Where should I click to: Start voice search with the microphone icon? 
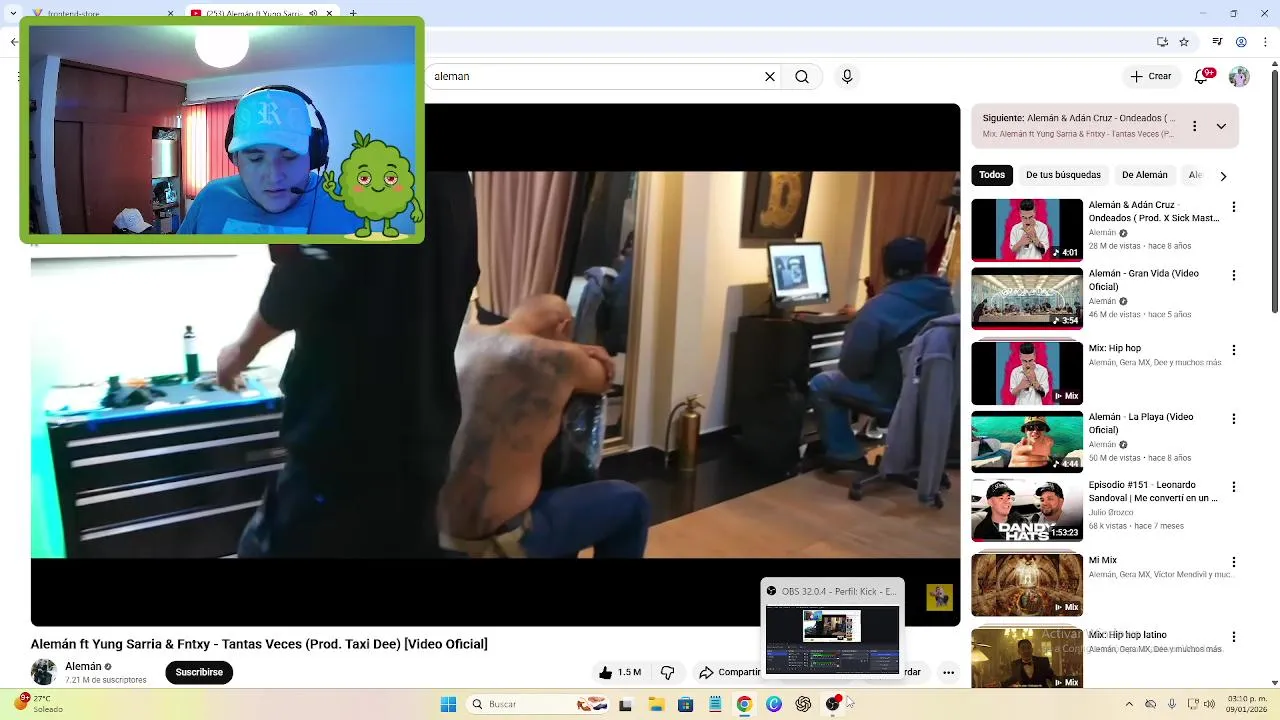[847, 76]
